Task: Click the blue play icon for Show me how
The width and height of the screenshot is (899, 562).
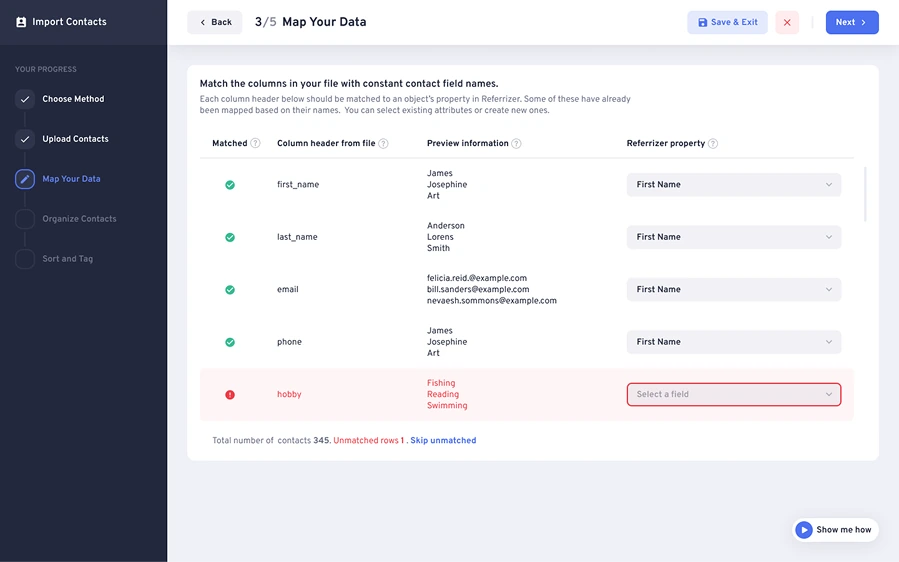Action: (x=804, y=530)
